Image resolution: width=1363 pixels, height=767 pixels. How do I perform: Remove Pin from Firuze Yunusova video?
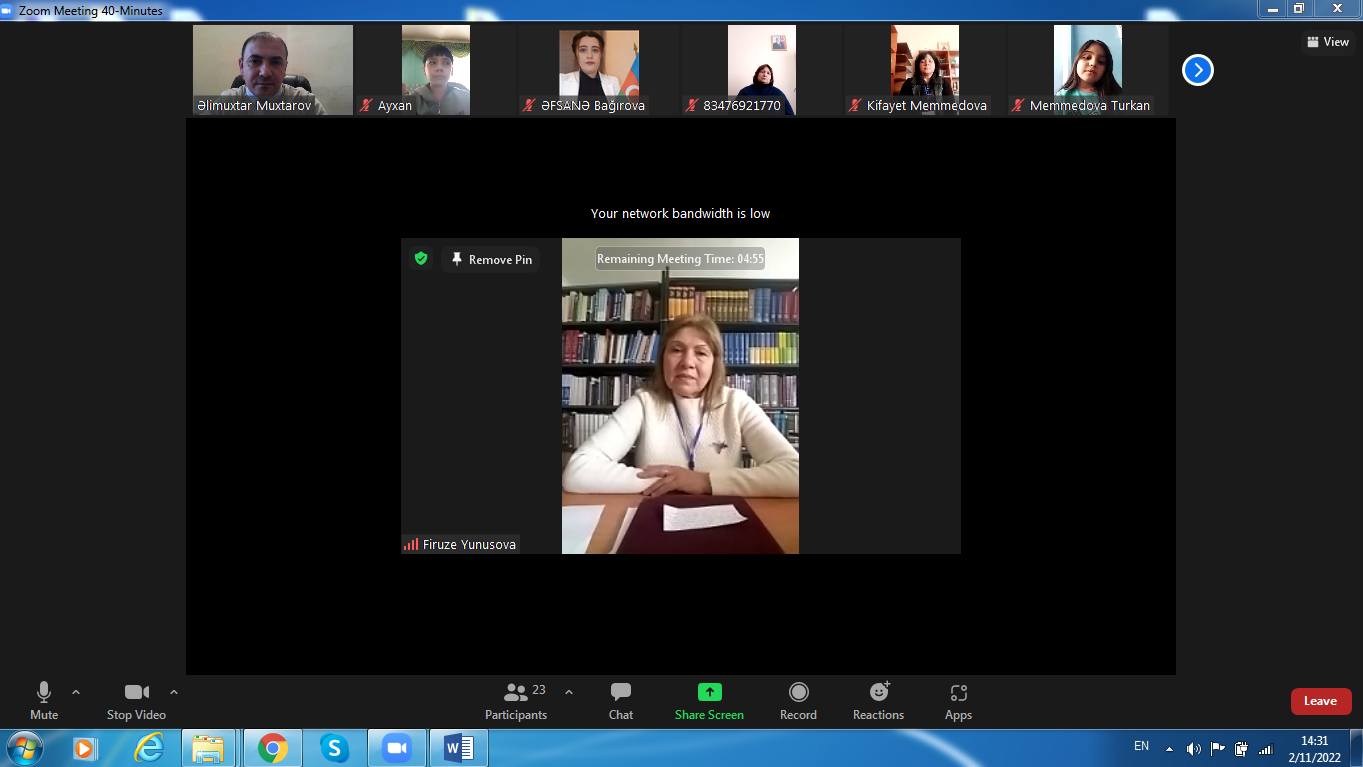[x=491, y=260]
